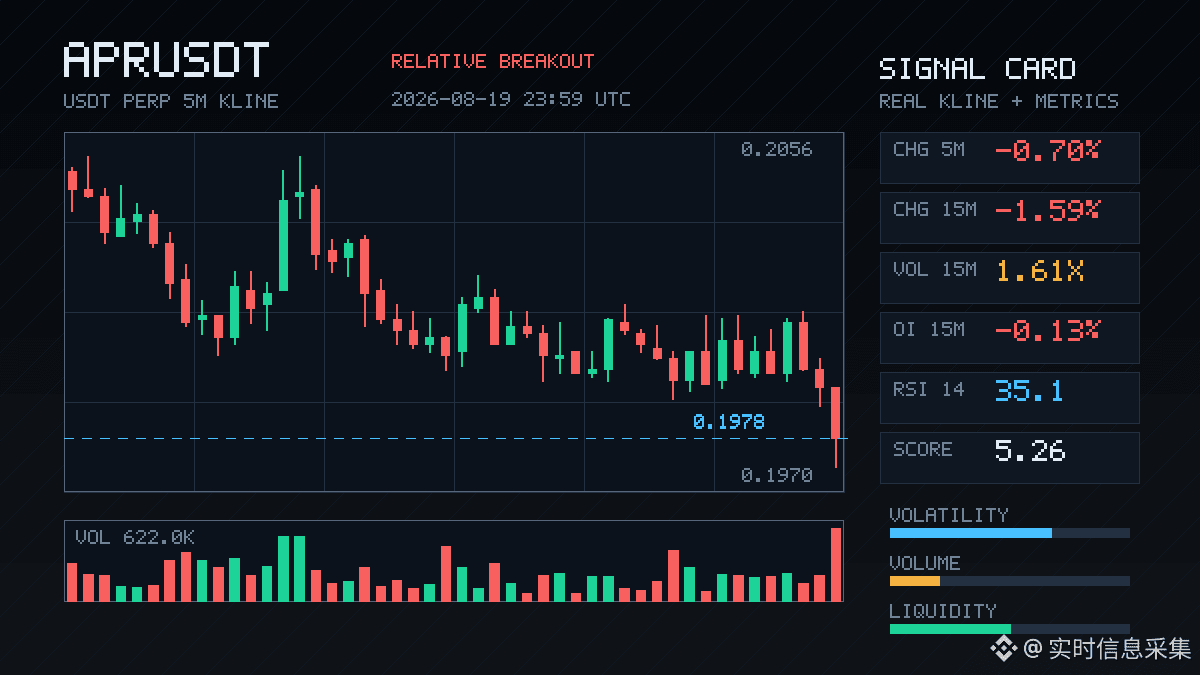
Task: Click the SIGNAL CARD heading
Action: tap(977, 69)
